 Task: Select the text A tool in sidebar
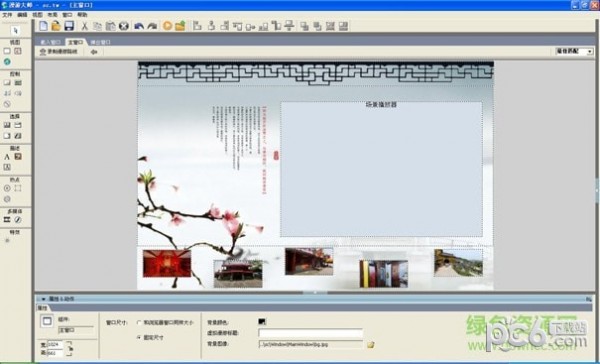tap(7, 157)
